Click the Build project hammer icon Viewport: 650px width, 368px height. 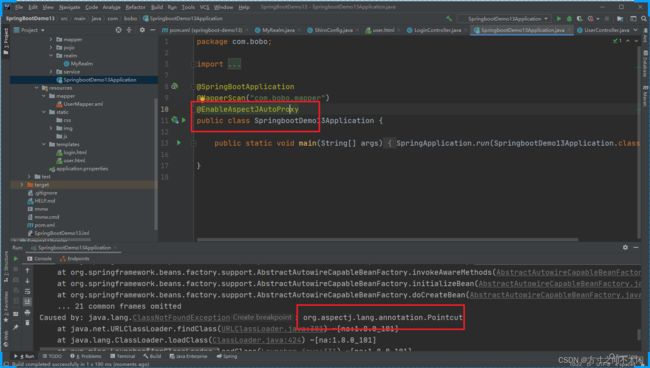(449, 19)
